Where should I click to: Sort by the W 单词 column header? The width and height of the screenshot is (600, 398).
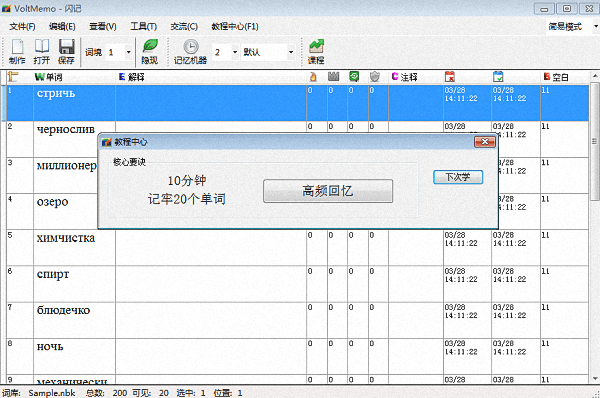48,77
